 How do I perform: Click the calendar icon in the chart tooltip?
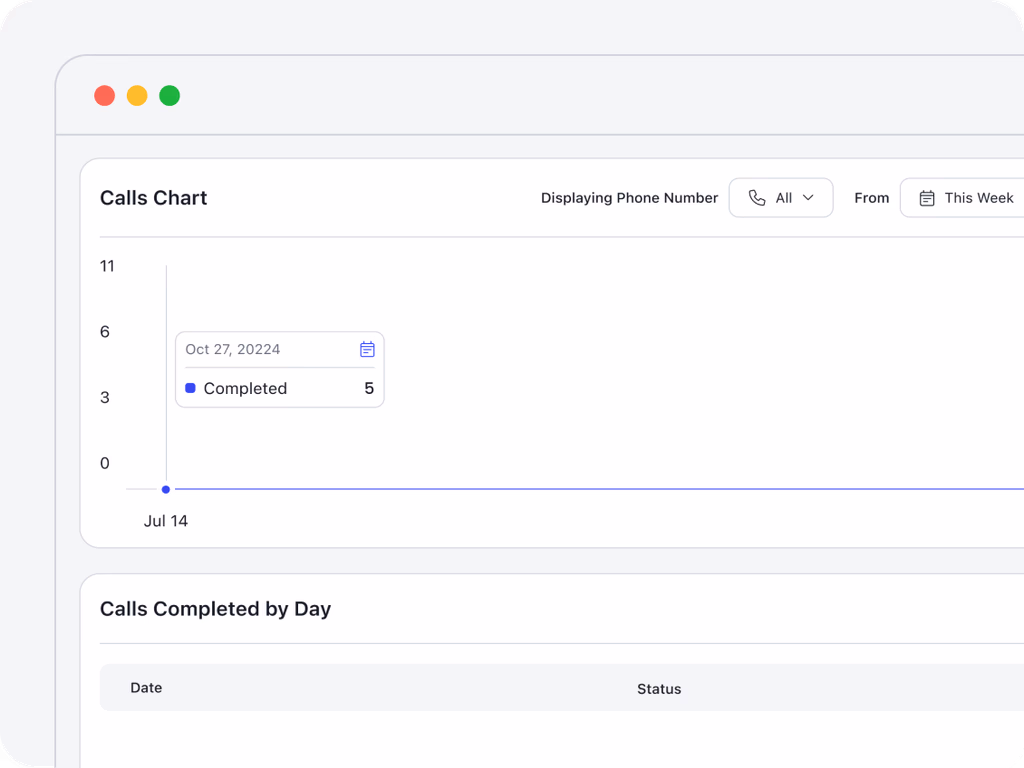pos(367,349)
